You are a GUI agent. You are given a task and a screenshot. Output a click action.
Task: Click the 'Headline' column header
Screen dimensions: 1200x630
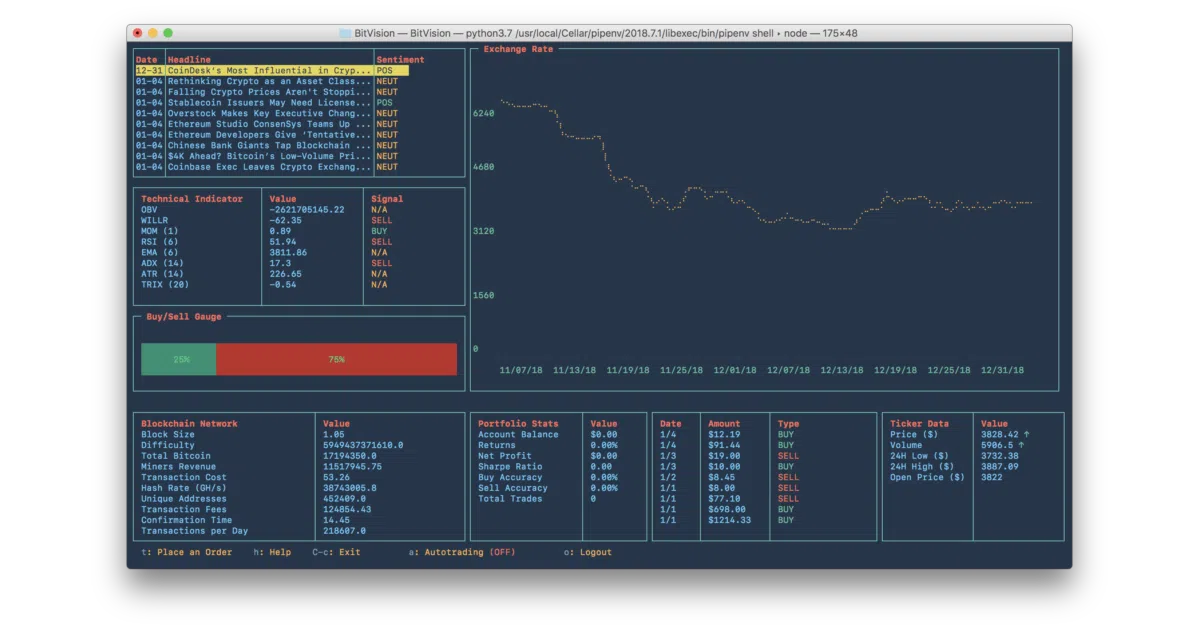pos(189,60)
